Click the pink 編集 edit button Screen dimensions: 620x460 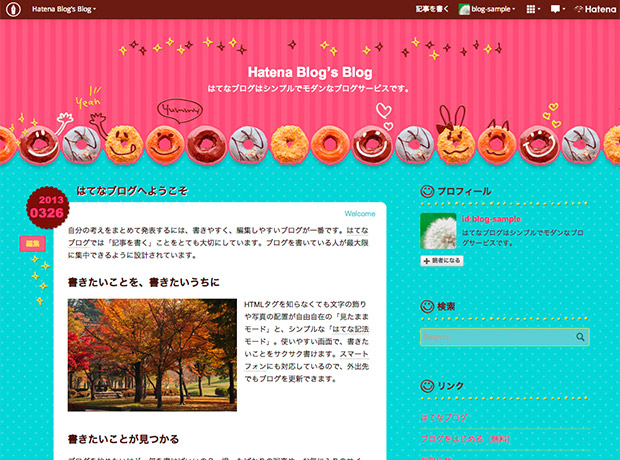[33, 244]
